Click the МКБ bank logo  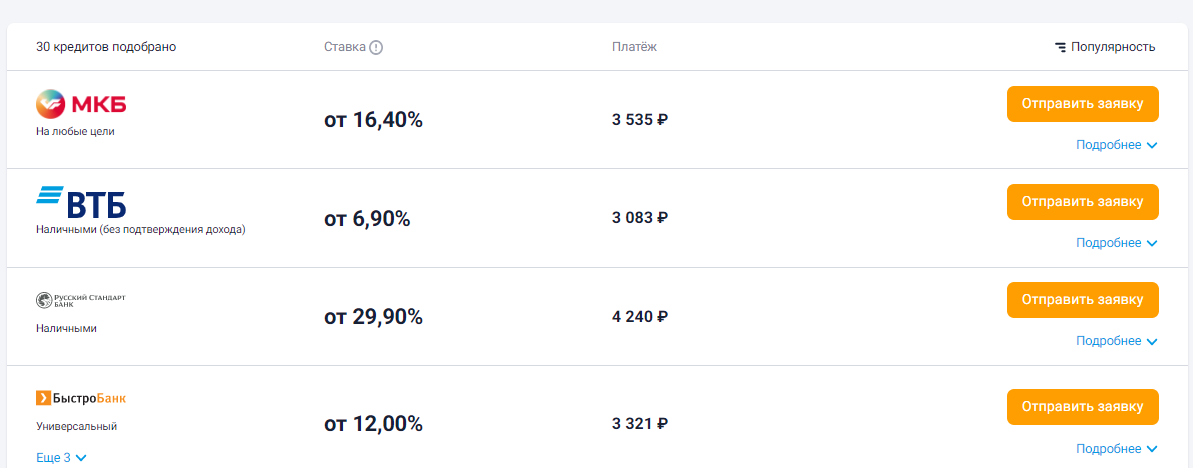click(x=81, y=104)
